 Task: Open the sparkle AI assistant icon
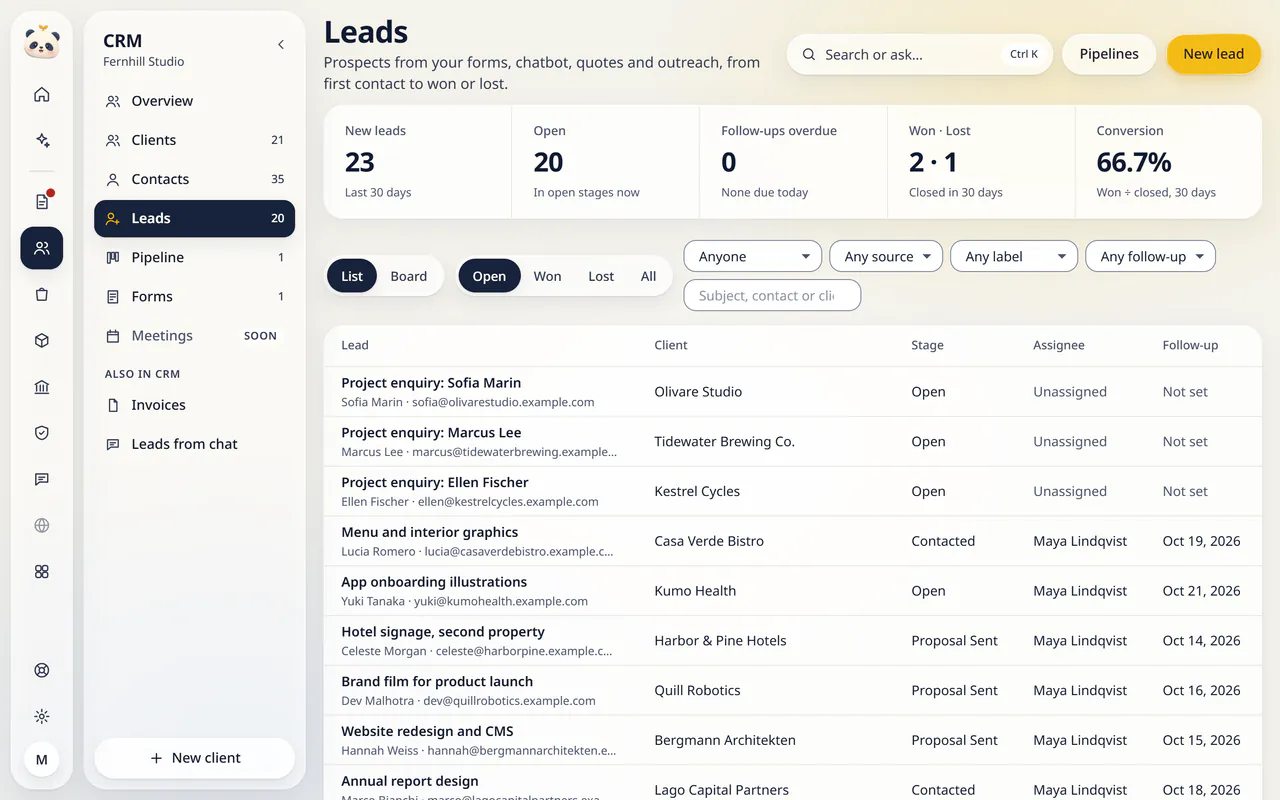[x=42, y=141]
